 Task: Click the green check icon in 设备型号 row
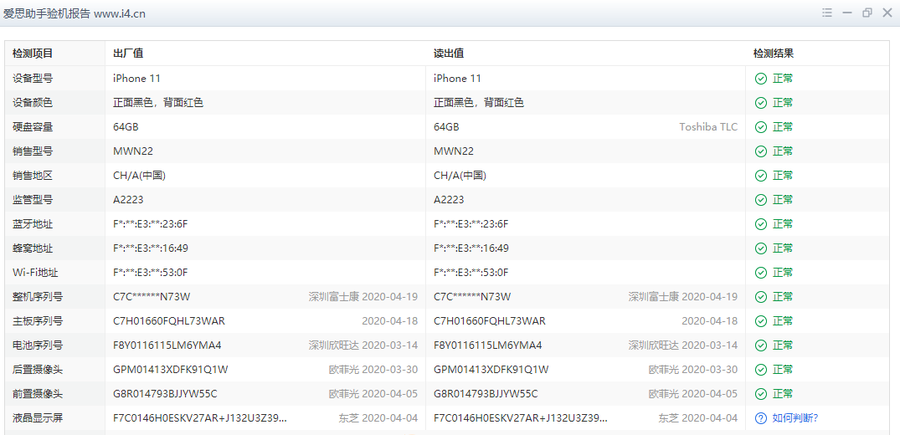point(761,79)
